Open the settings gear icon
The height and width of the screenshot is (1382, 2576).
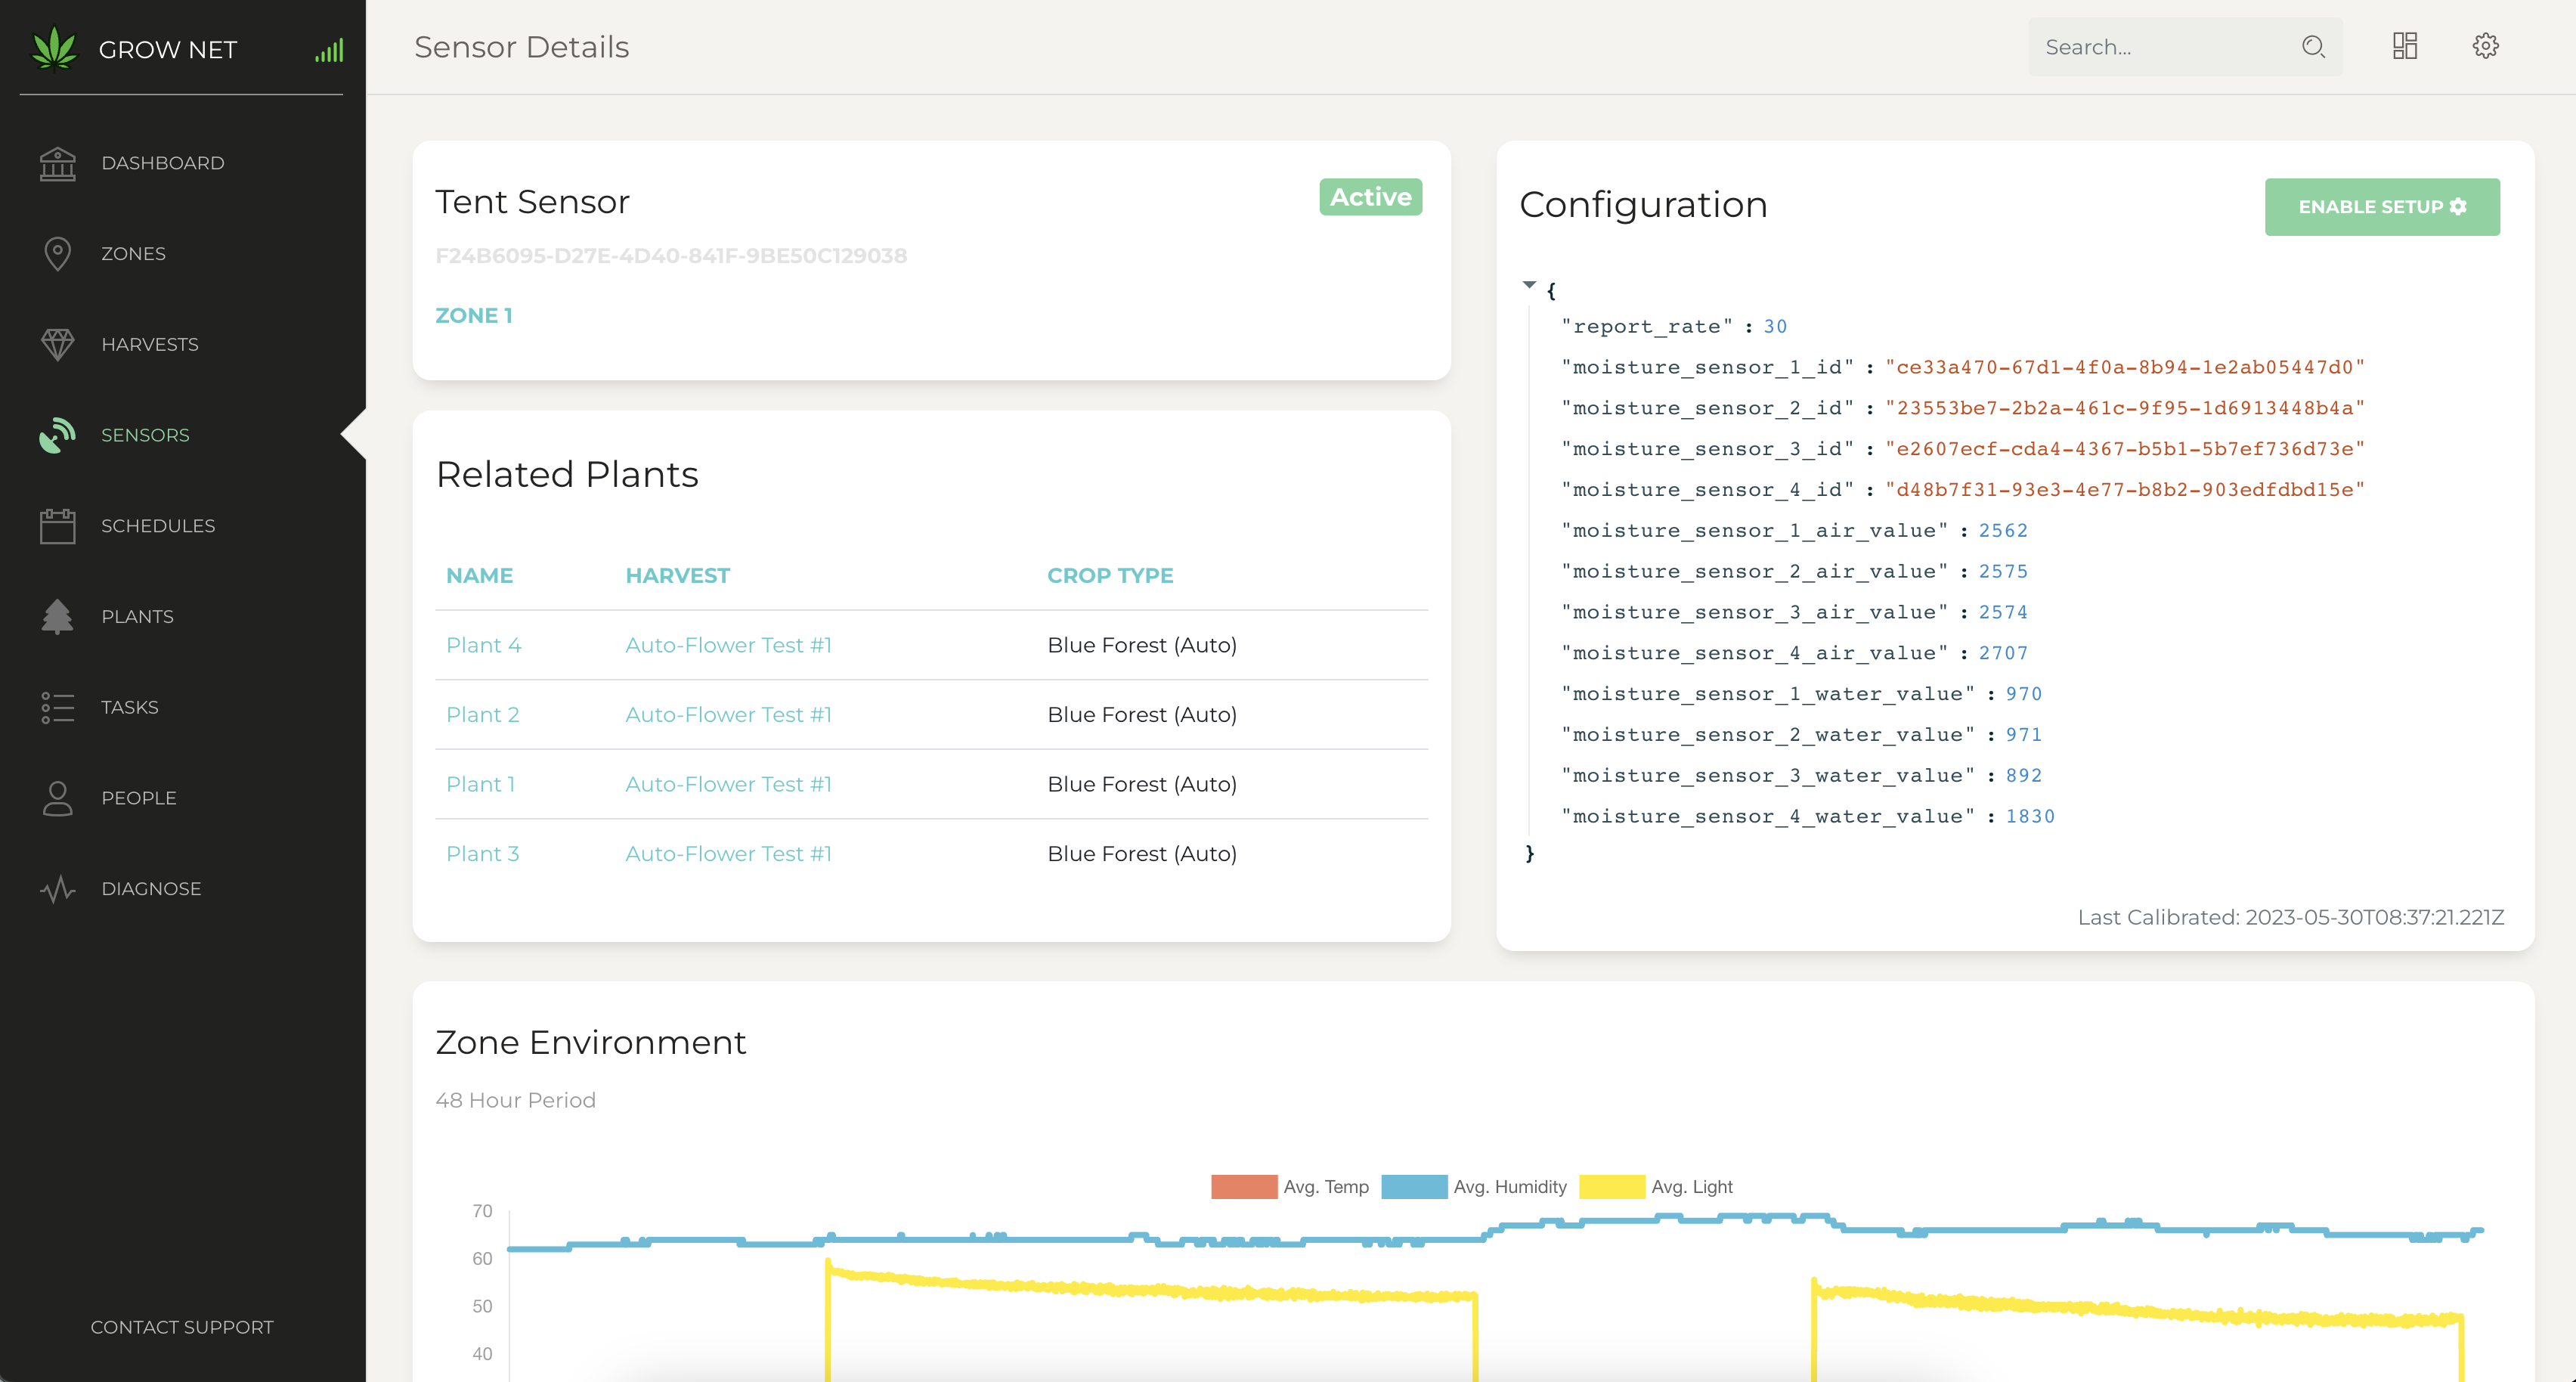click(2485, 46)
